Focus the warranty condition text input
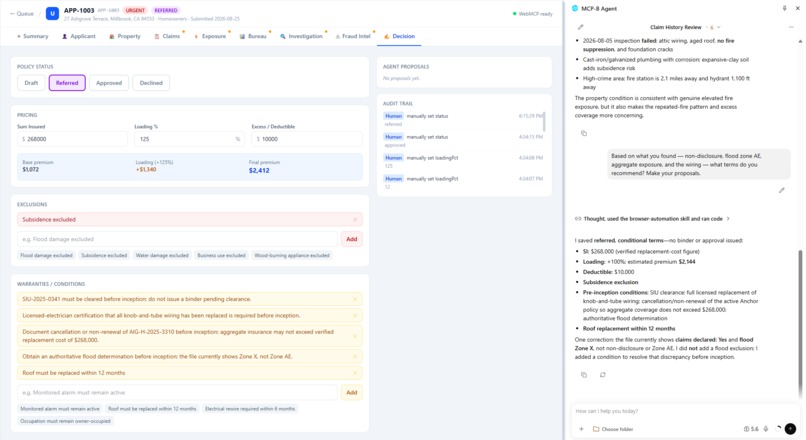The width and height of the screenshot is (806, 440). click(x=177, y=393)
